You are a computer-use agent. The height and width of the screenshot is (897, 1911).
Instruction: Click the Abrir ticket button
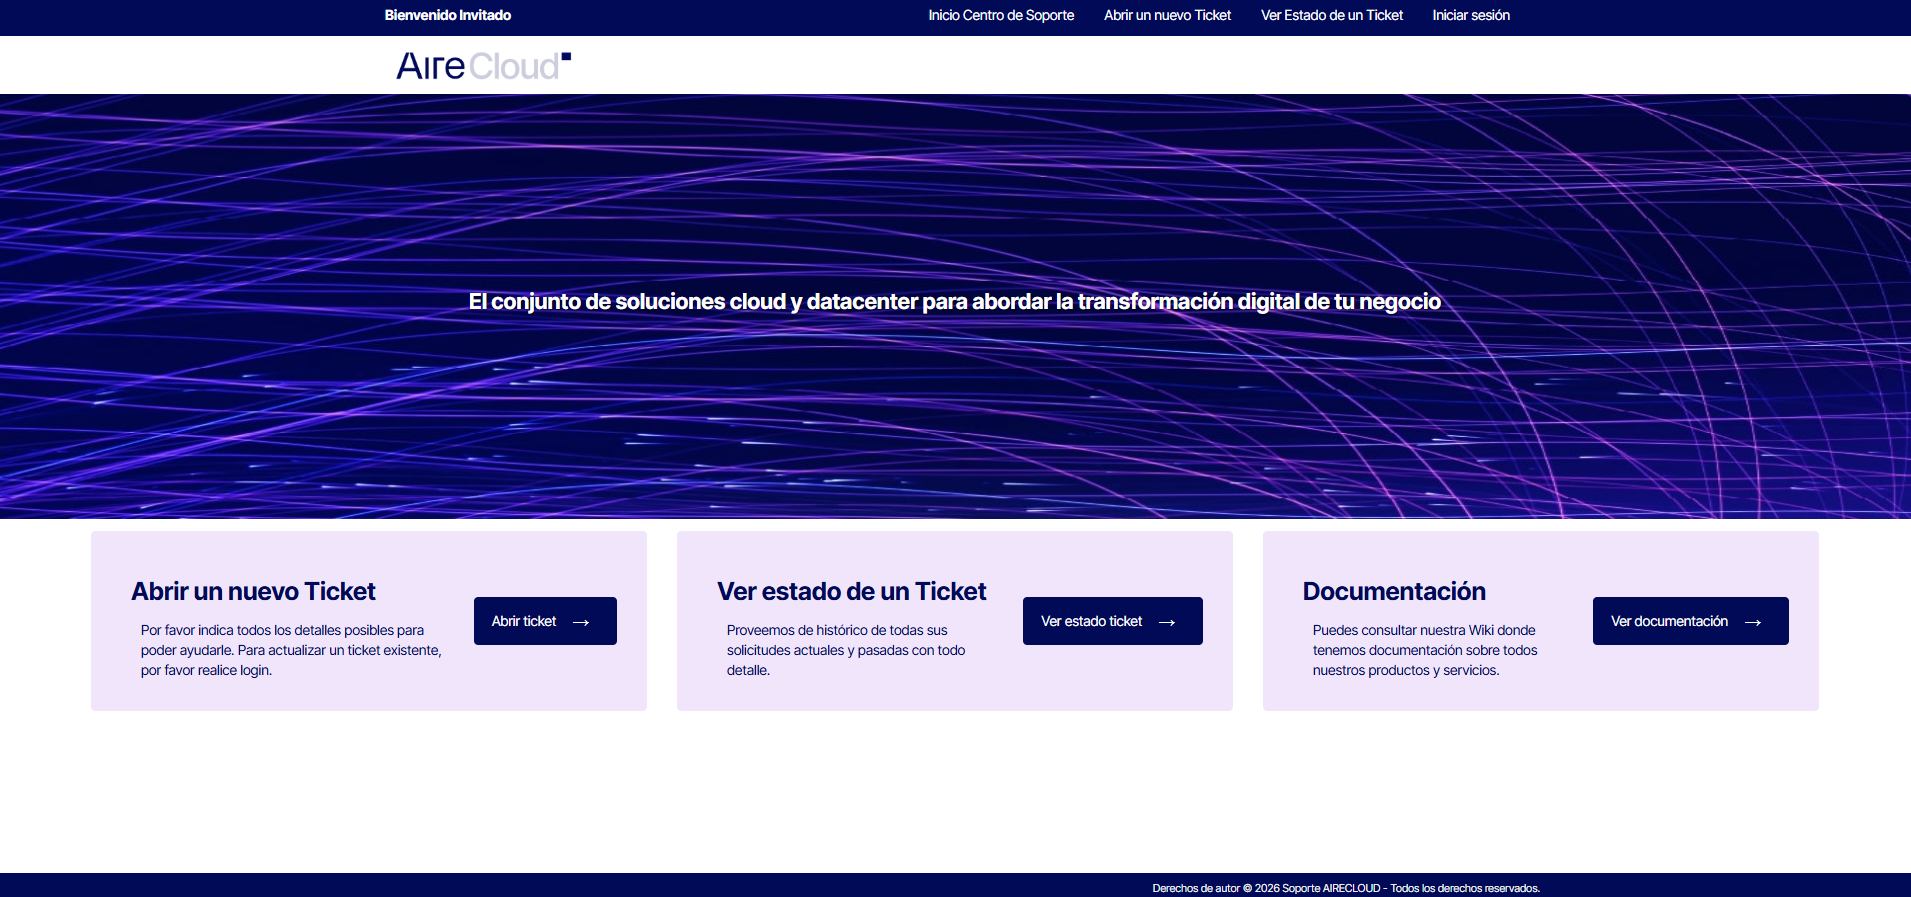coord(545,621)
